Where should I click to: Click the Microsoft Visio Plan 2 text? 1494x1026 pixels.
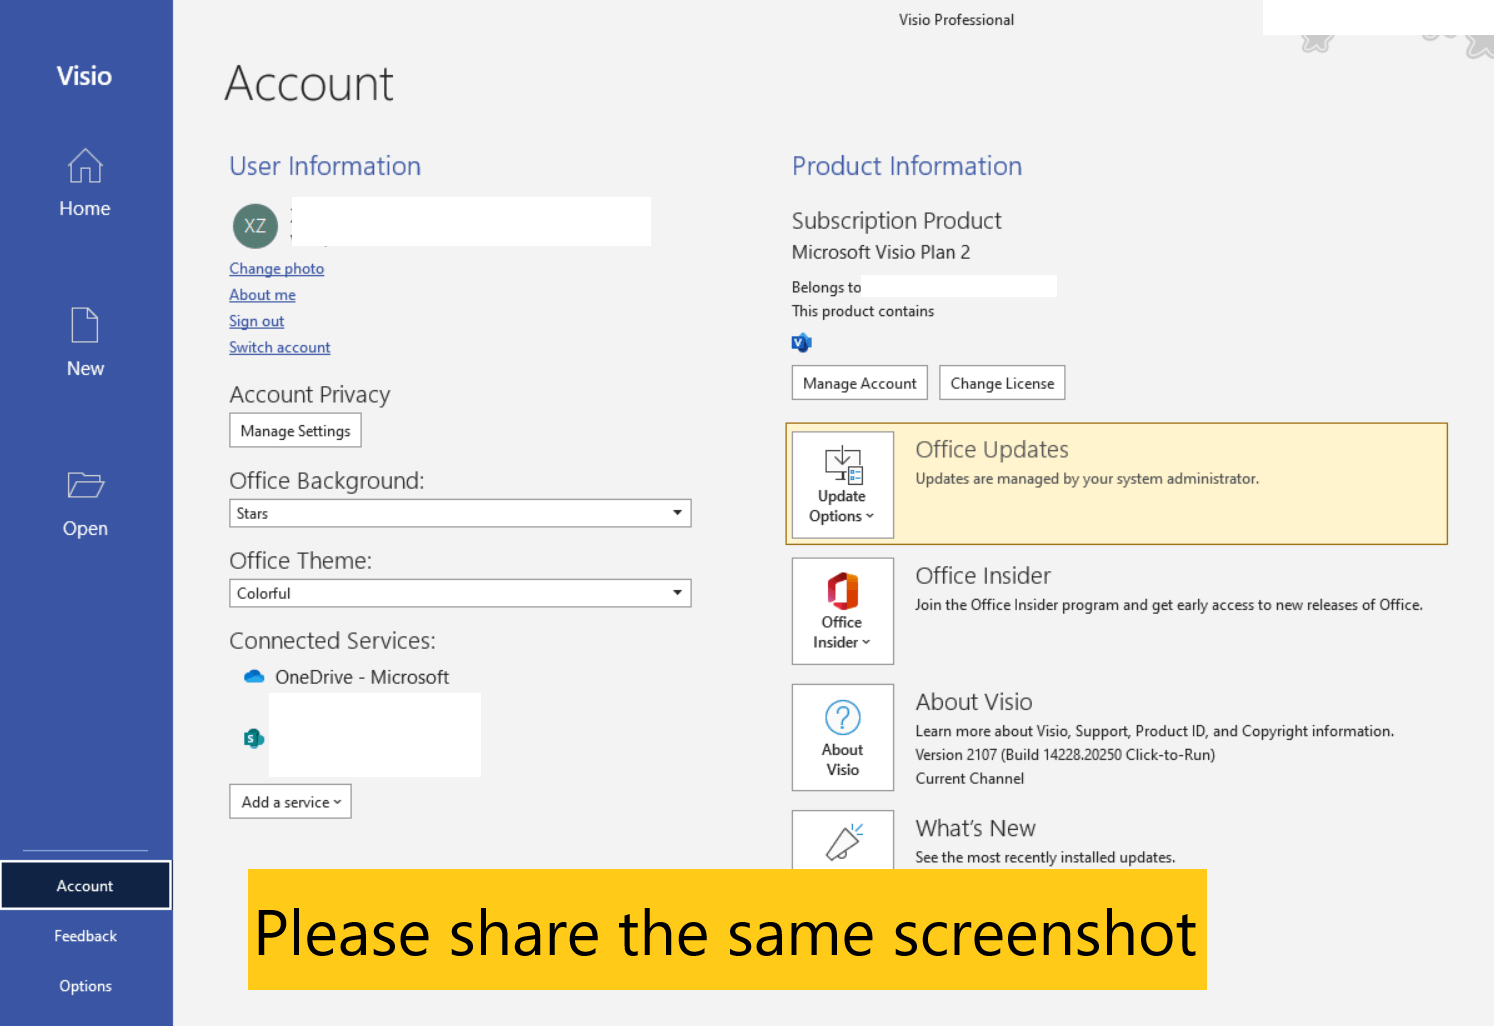click(881, 252)
